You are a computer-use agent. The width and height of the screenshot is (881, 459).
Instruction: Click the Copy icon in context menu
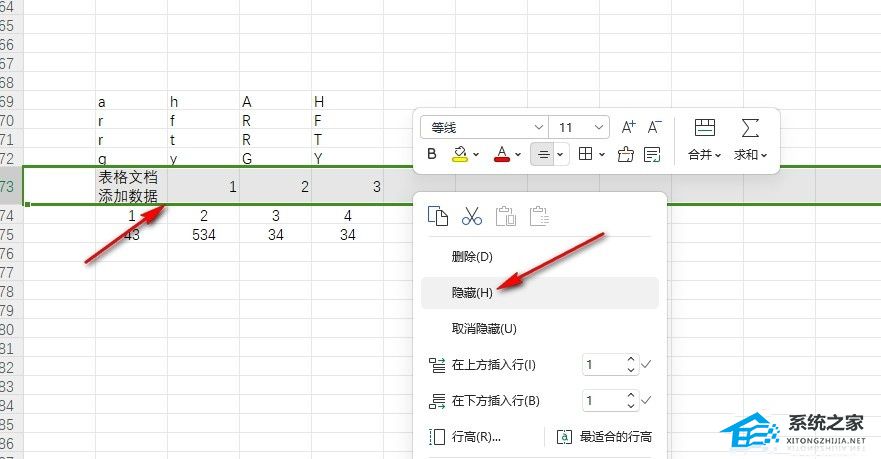coord(438,216)
